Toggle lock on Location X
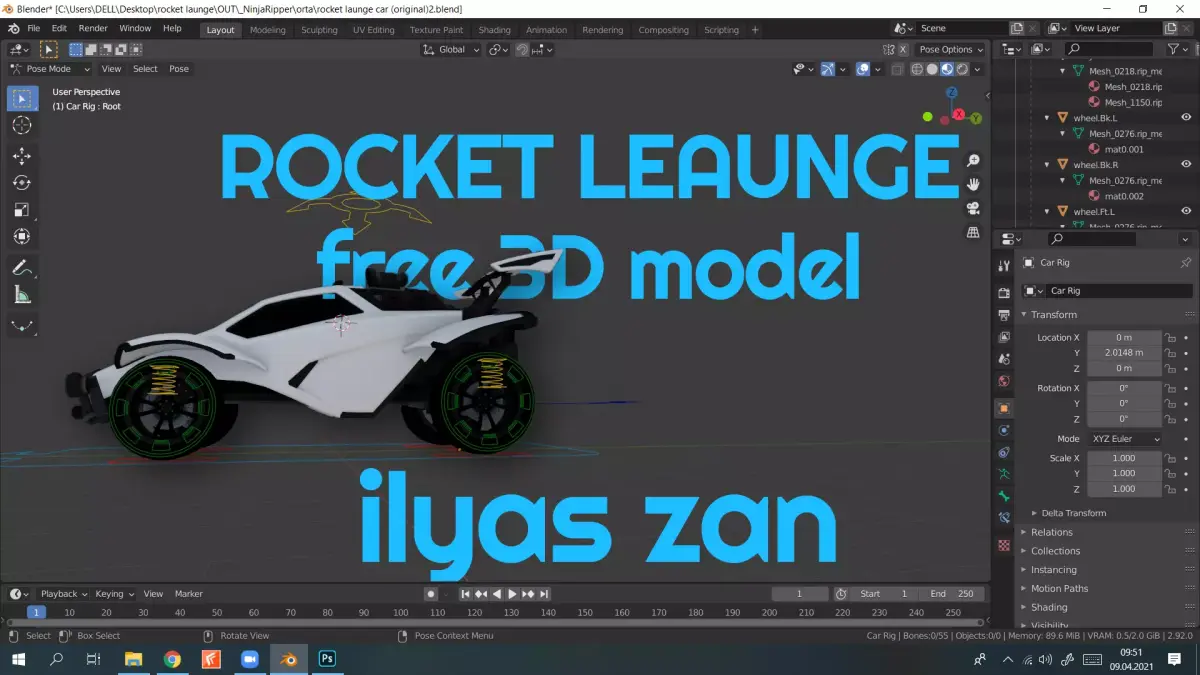 pyautogui.click(x=1169, y=338)
